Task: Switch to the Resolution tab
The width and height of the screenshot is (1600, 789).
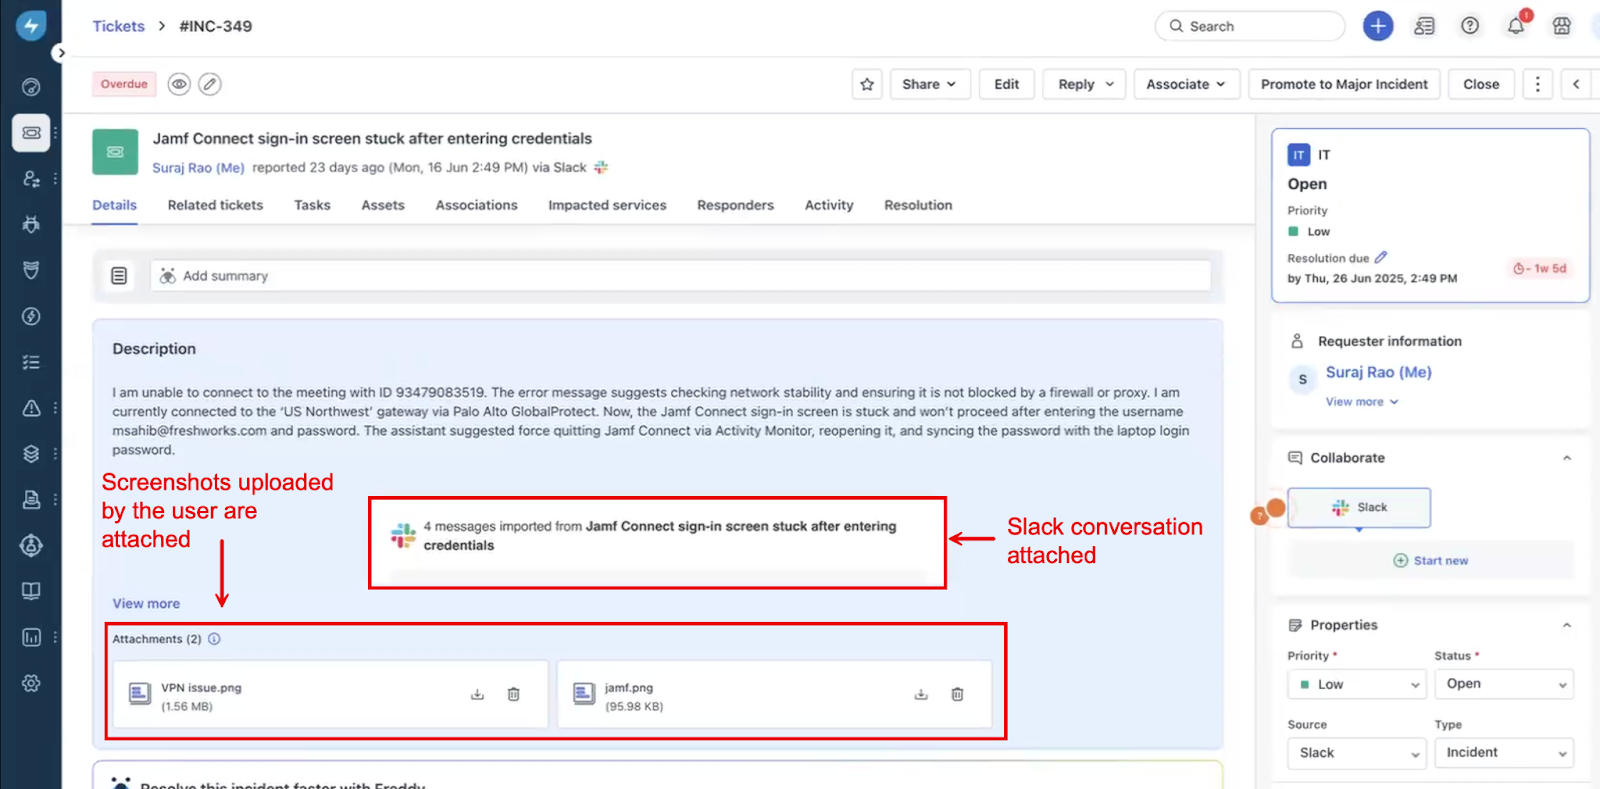Action: point(918,205)
